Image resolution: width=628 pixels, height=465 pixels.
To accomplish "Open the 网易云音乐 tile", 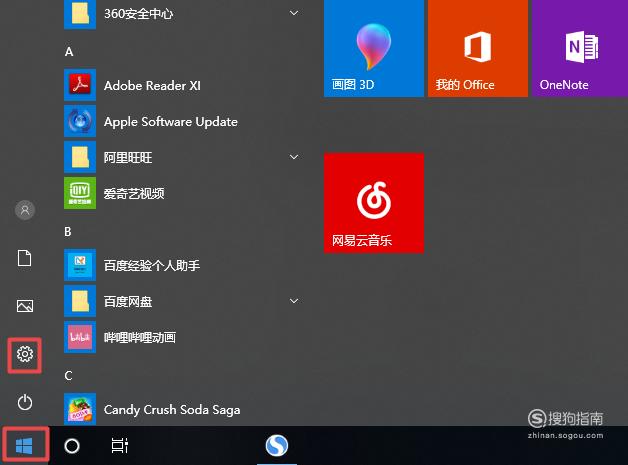I will pyautogui.click(x=374, y=203).
